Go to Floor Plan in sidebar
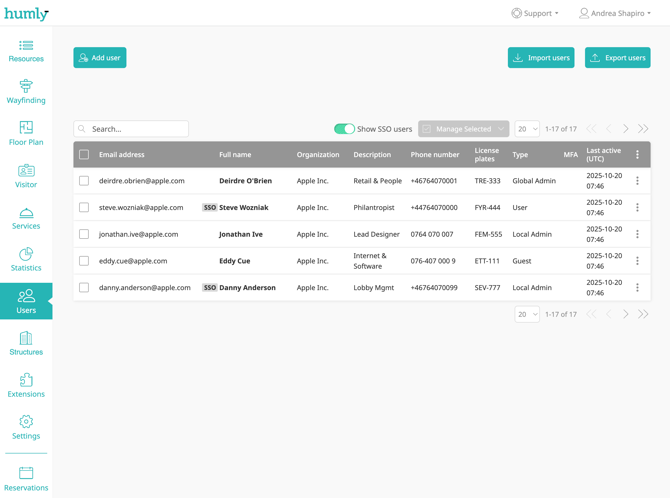The height and width of the screenshot is (498, 670). tap(26, 128)
